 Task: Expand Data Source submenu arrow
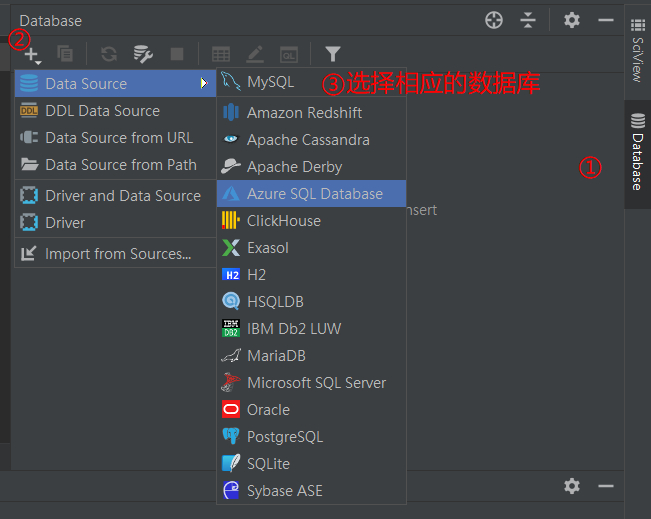click(204, 83)
